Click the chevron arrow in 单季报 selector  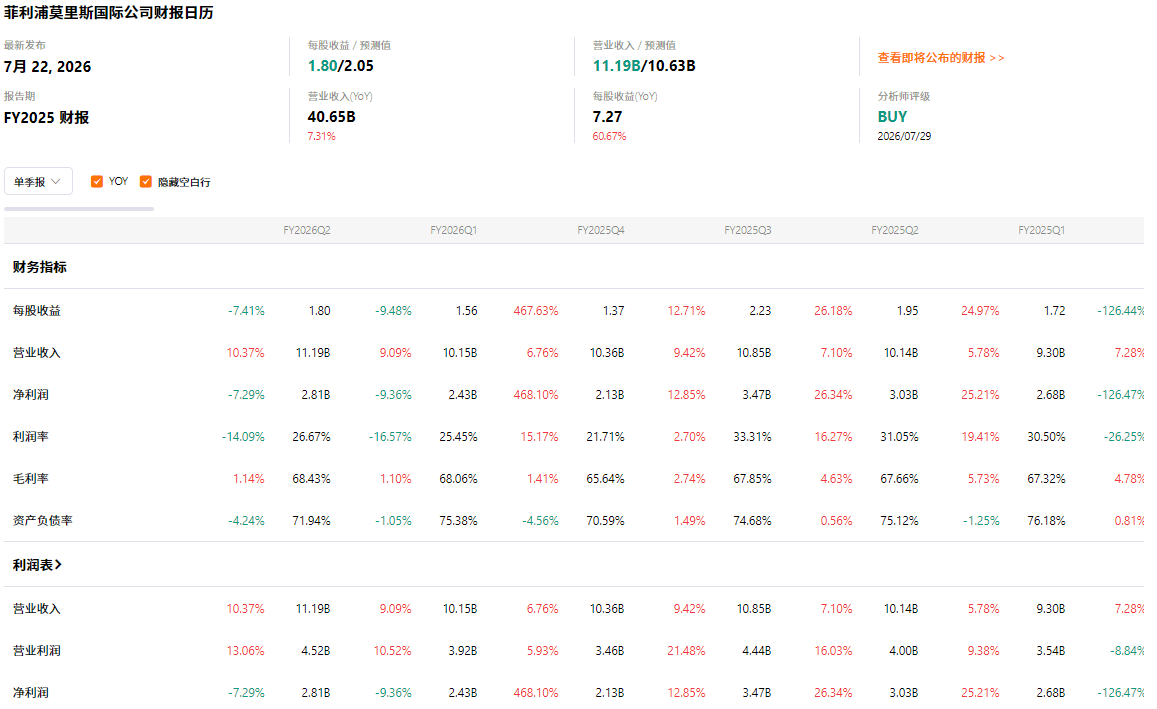click(x=56, y=181)
